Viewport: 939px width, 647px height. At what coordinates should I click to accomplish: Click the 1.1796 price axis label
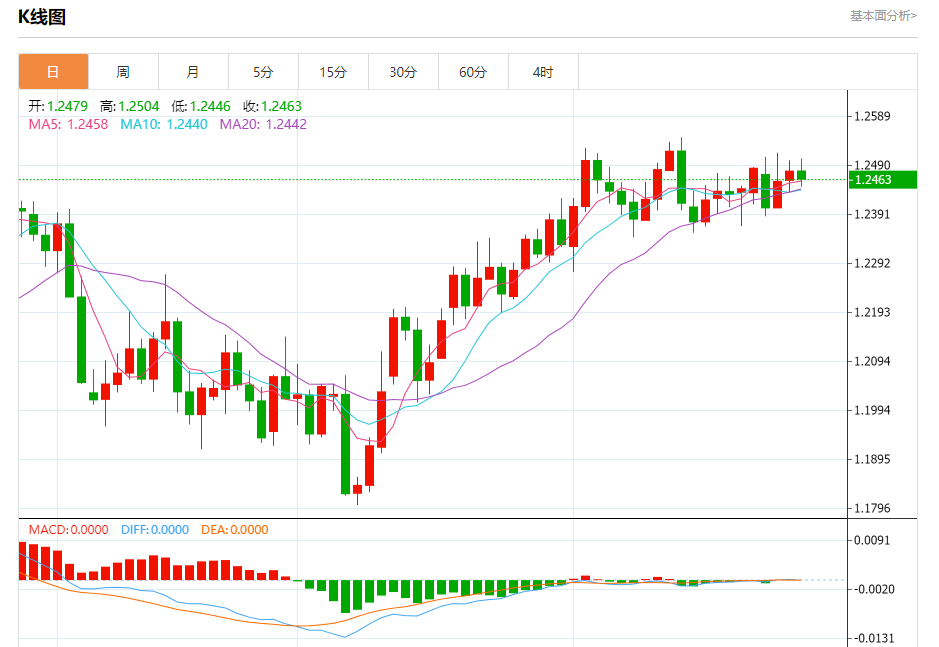point(872,509)
